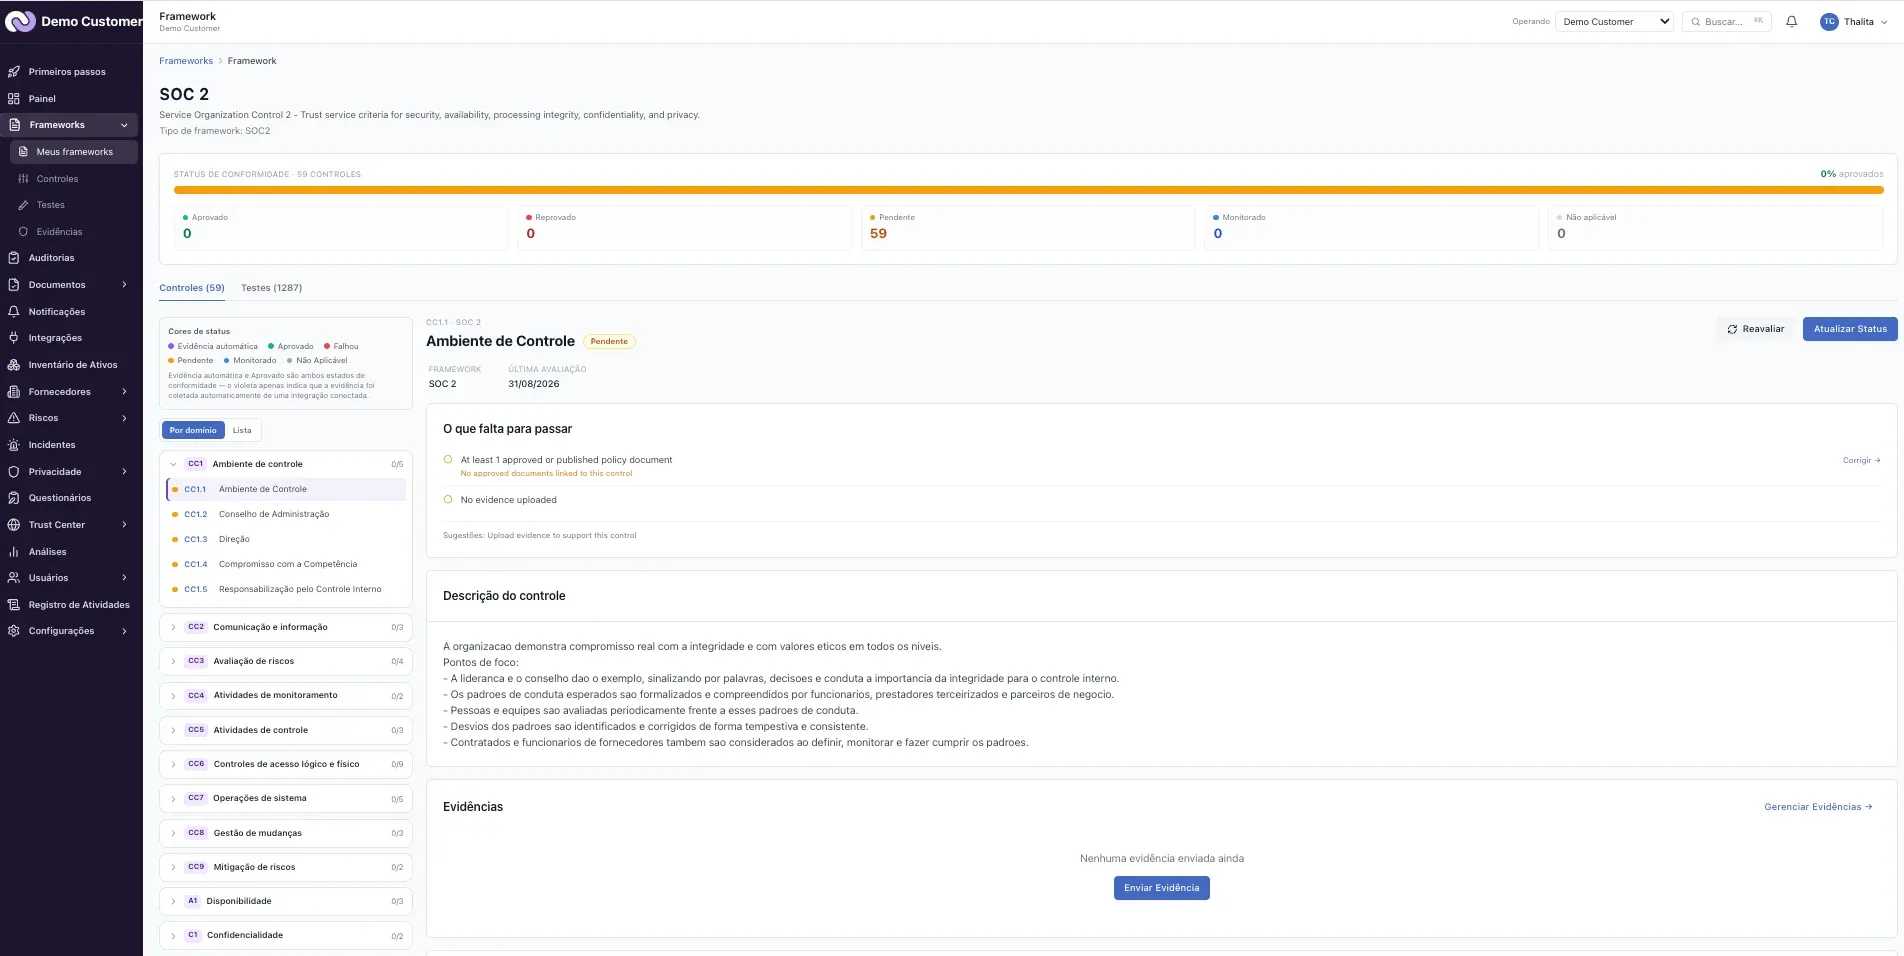Switch control view to Lista
The width and height of the screenshot is (1904, 956).
coord(242,430)
